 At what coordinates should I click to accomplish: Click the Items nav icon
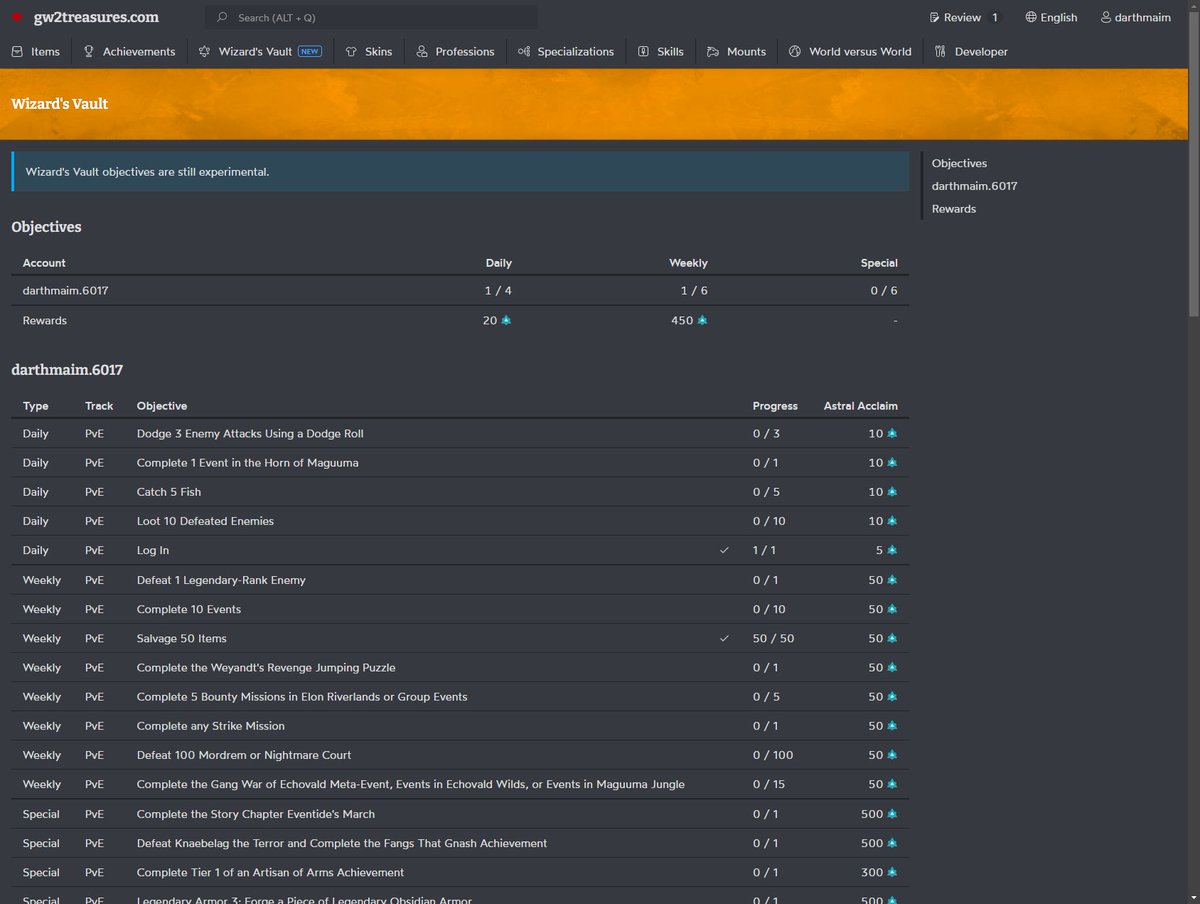pyautogui.click(x=17, y=51)
